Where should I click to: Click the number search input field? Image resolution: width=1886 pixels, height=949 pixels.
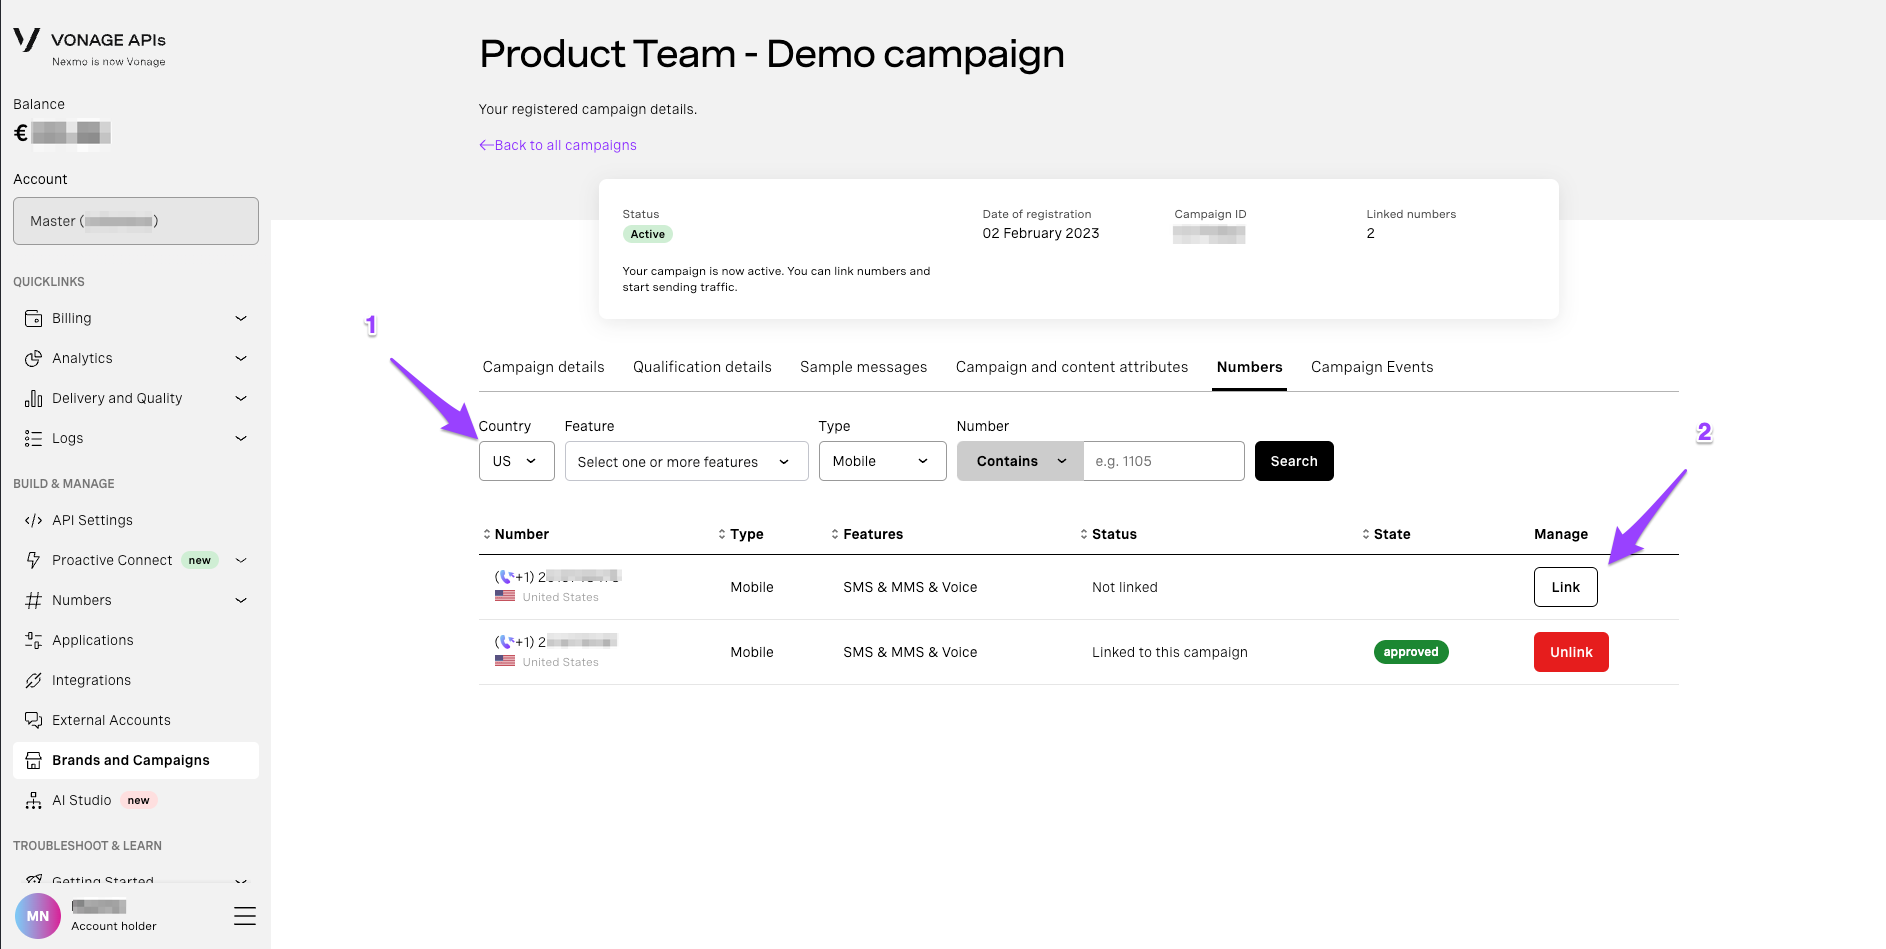[1164, 461]
